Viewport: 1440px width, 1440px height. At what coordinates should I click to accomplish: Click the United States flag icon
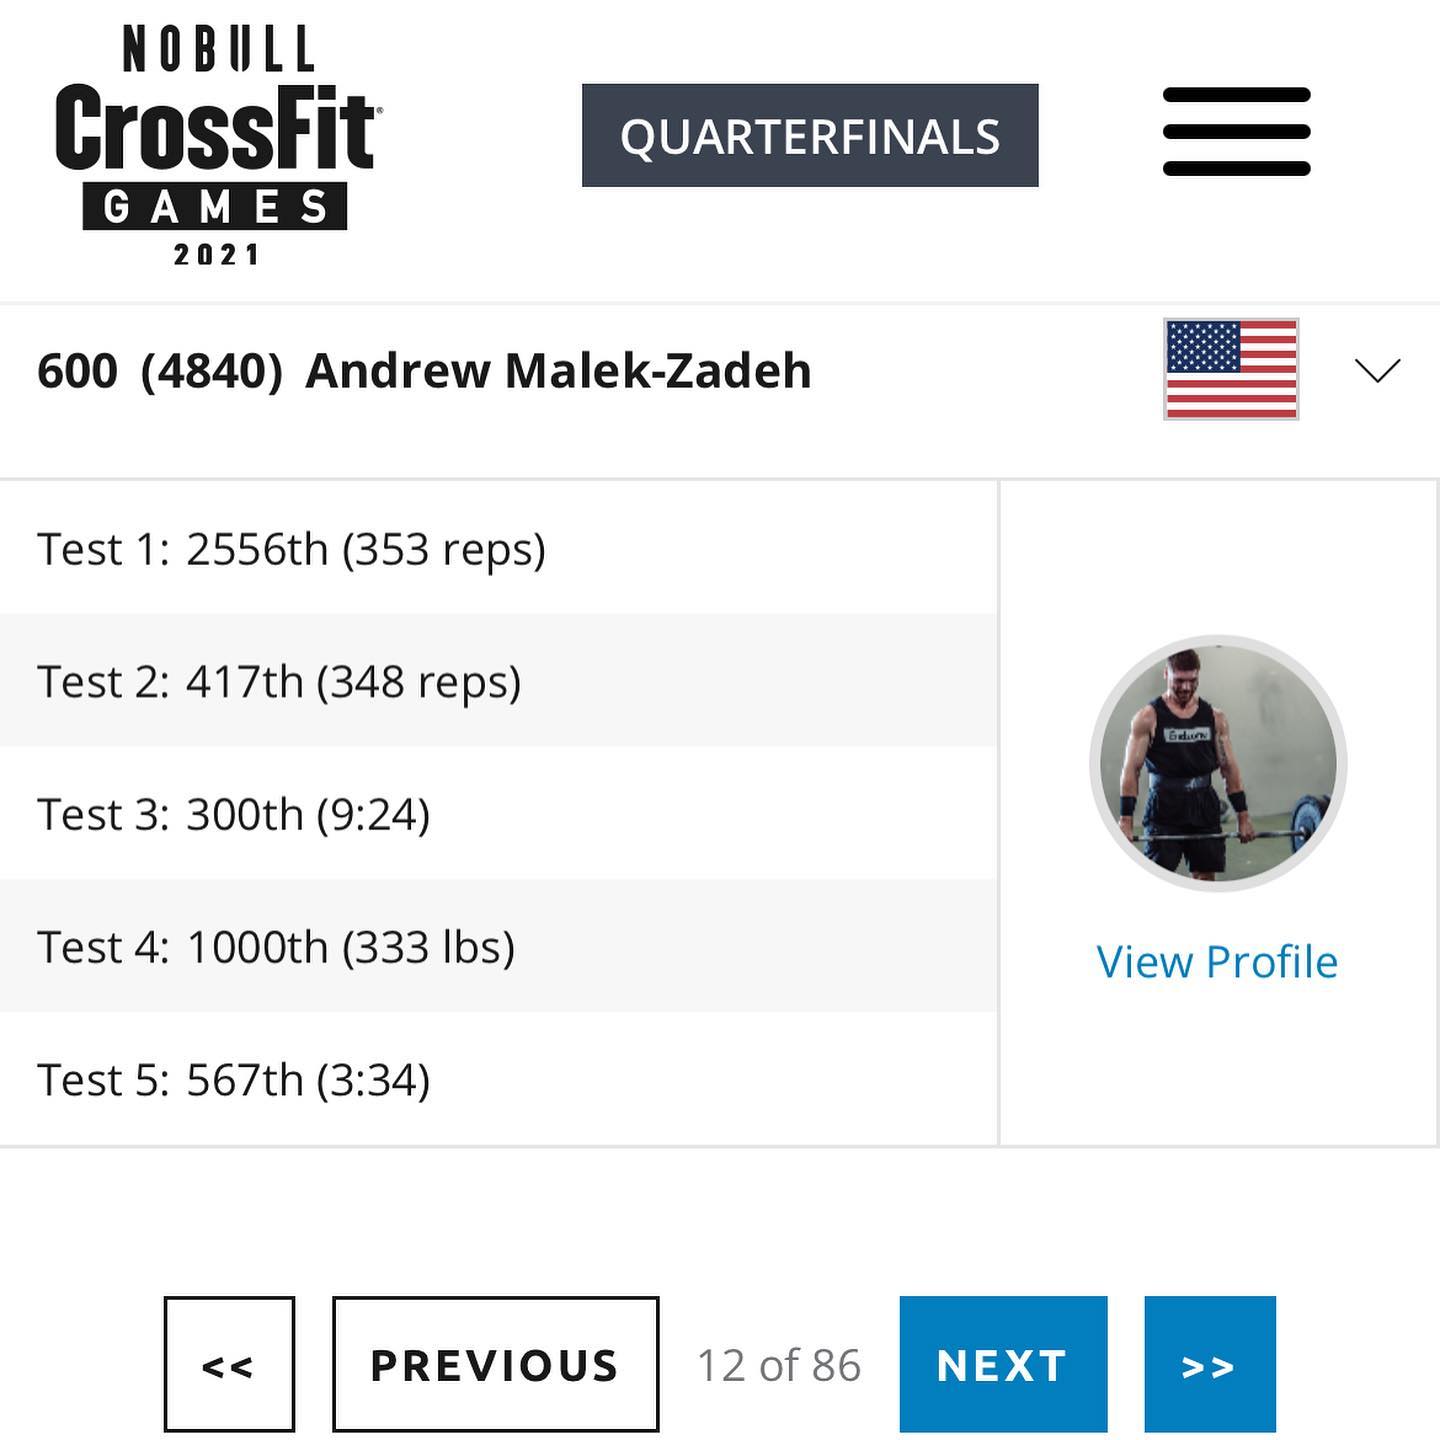pyautogui.click(x=1230, y=369)
